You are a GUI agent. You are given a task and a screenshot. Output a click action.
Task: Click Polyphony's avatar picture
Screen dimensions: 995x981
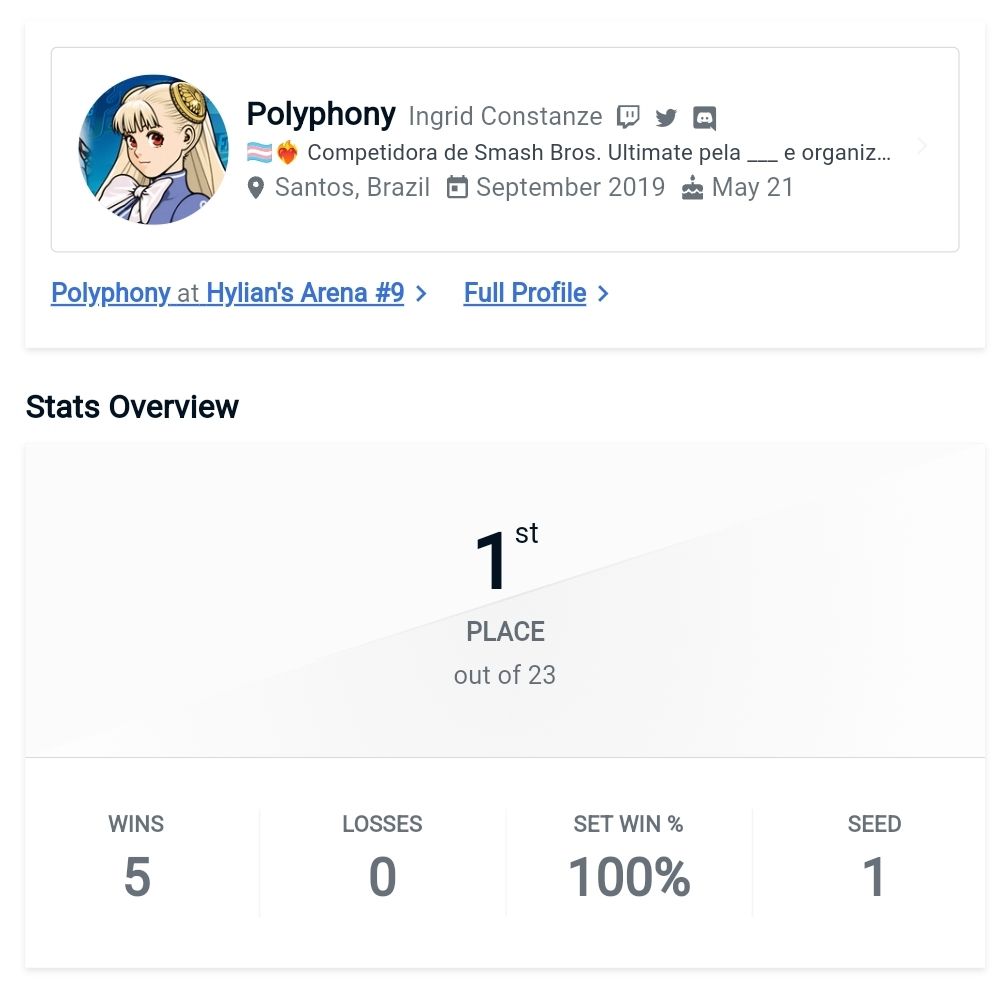coord(154,150)
